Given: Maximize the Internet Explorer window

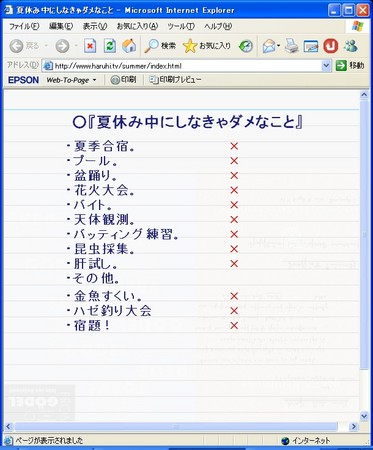Looking at the screenshot, I should coord(349,10).
